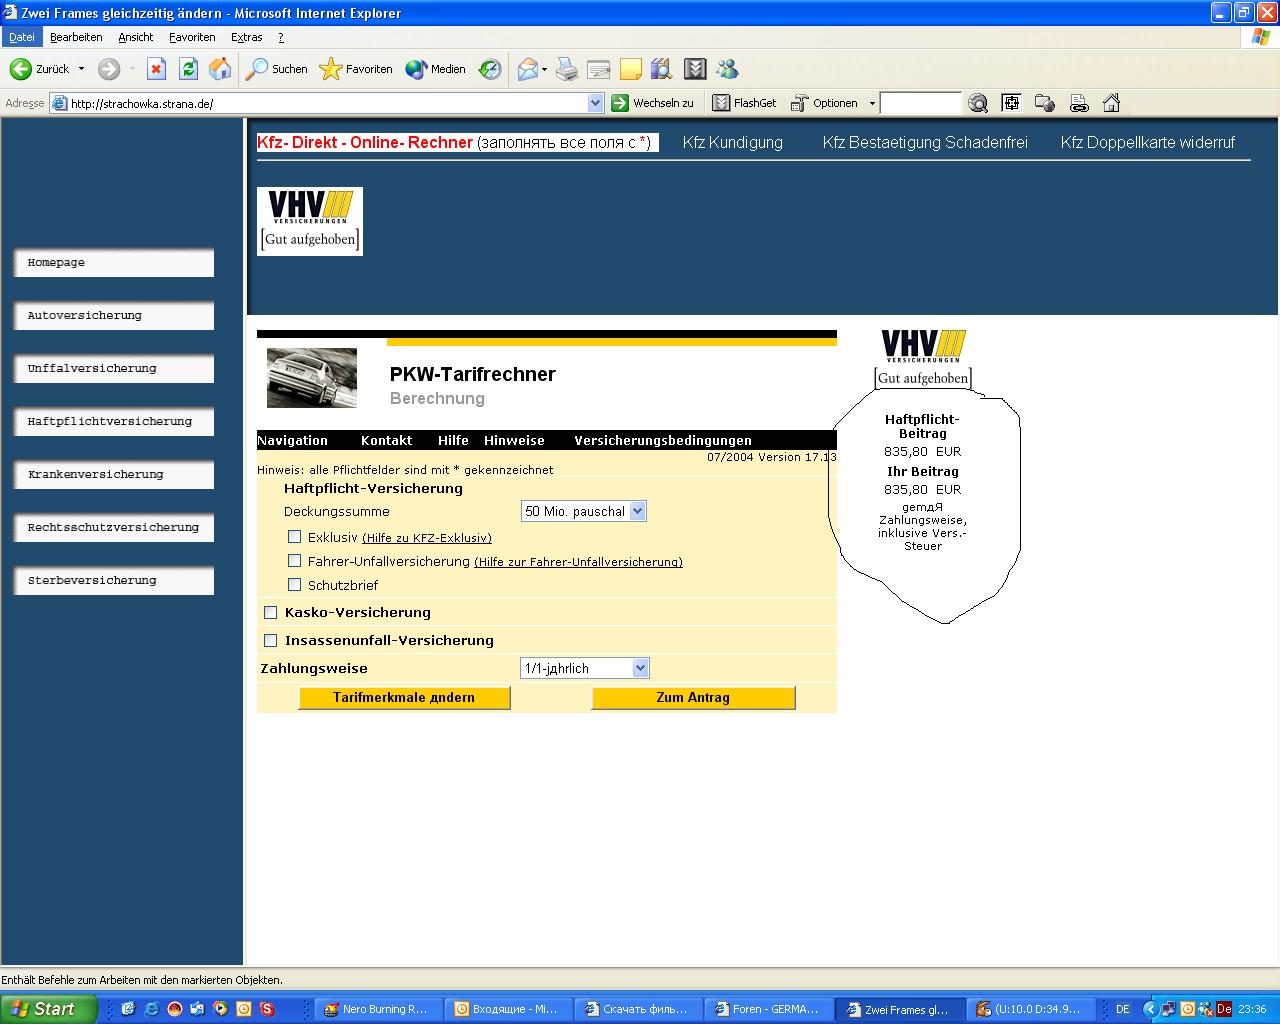
Task: Open the Deckungssumme dropdown
Action: (x=584, y=511)
